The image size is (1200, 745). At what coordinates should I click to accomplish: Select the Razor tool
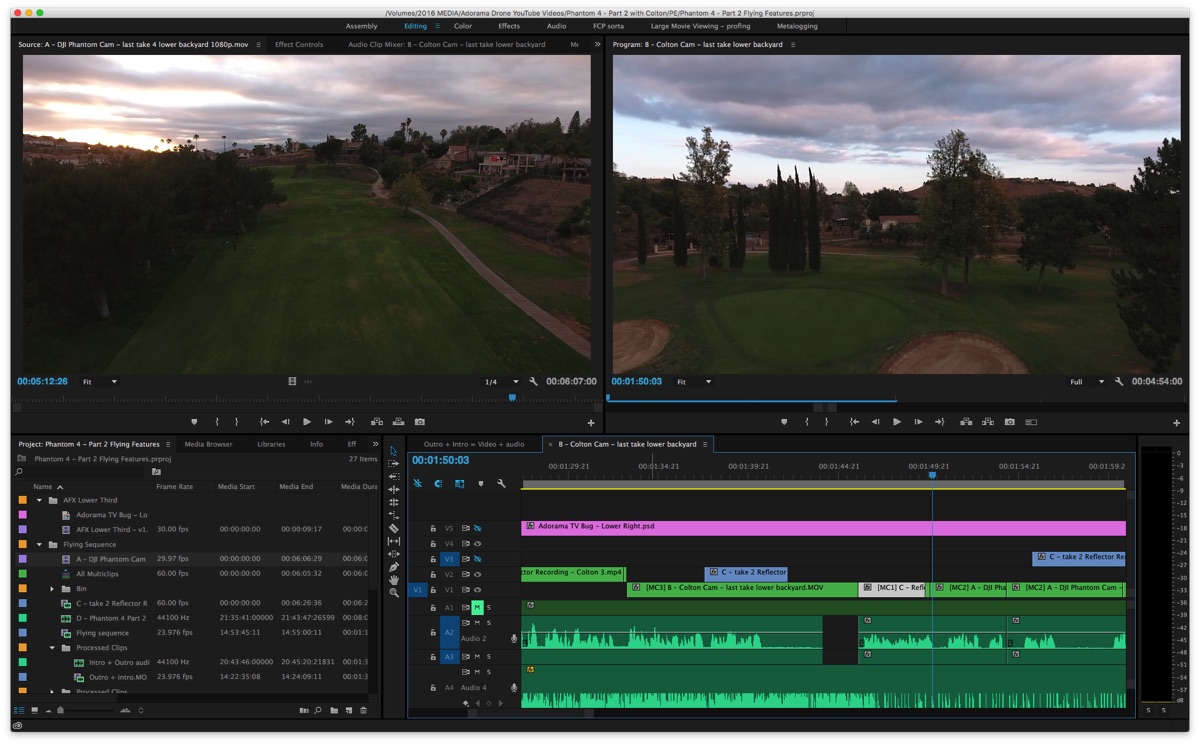[x=394, y=528]
